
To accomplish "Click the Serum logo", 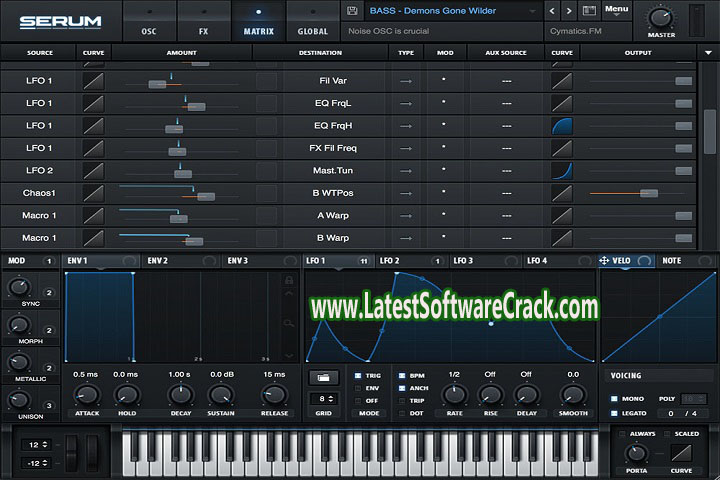I will tap(60, 22).
